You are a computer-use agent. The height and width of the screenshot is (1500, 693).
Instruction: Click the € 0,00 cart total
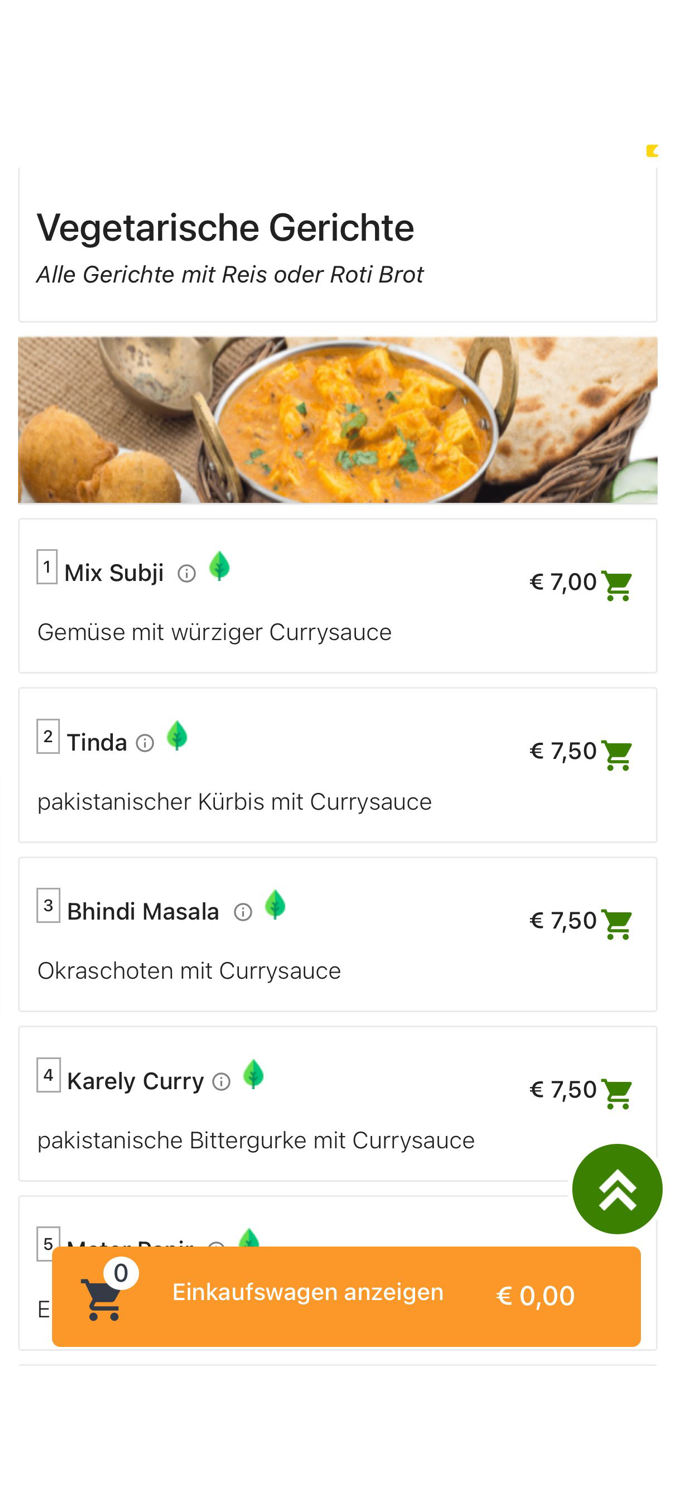pos(535,1296)
